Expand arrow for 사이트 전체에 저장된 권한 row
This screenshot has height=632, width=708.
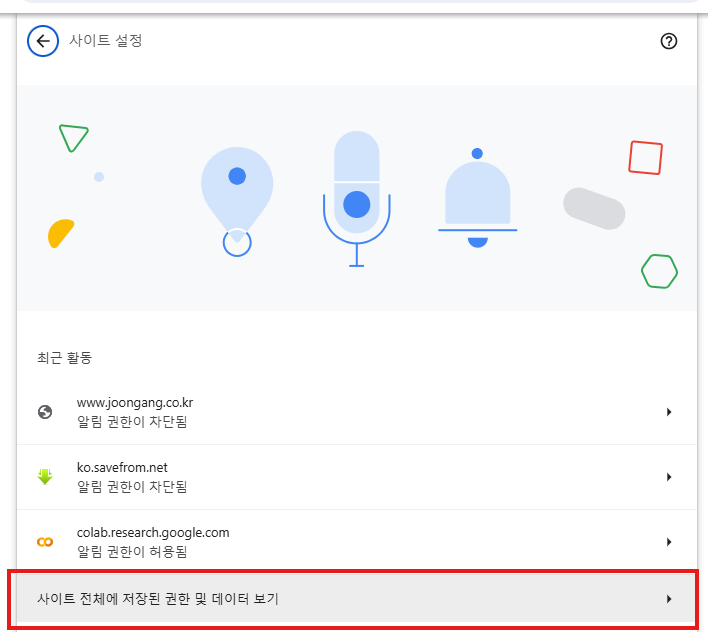coord(668,599)
